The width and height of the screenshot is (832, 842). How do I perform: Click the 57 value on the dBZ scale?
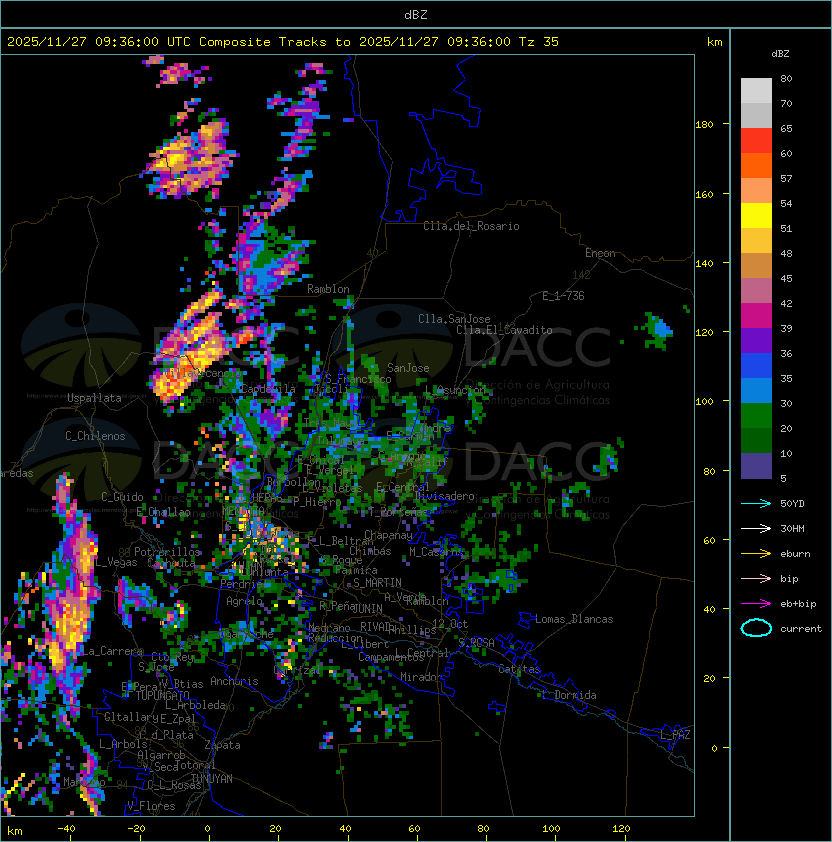(786, 178)
